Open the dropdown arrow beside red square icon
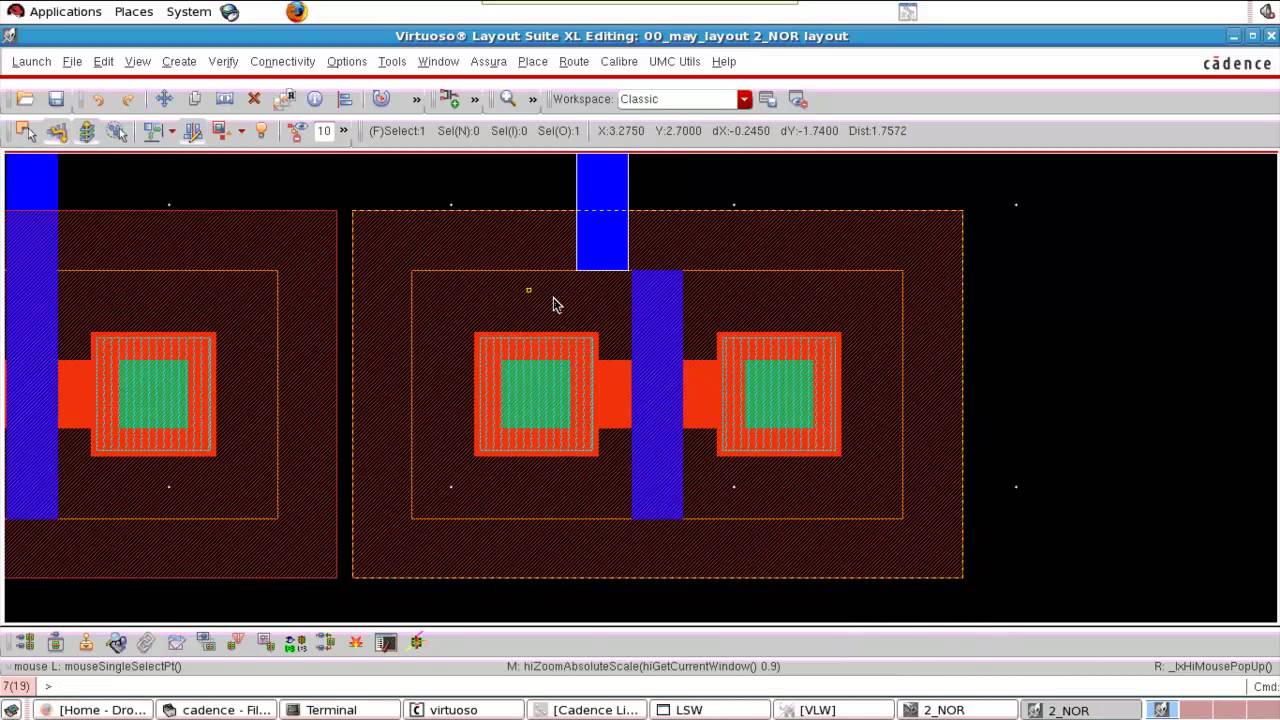The width and height of the screenshot is (1280, 720). [x=241, y=131]
